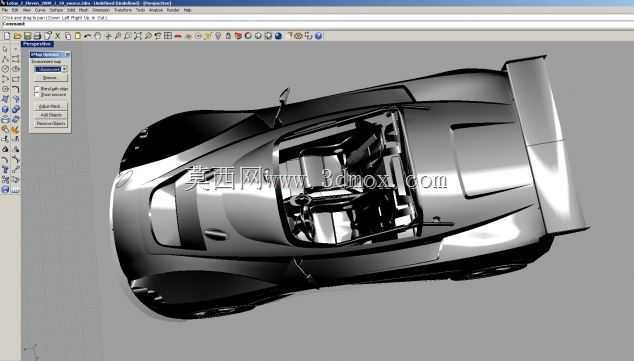Click the Cut scissors icon
The width and height of the screenshot is (634, 361).
click(57, 36)
